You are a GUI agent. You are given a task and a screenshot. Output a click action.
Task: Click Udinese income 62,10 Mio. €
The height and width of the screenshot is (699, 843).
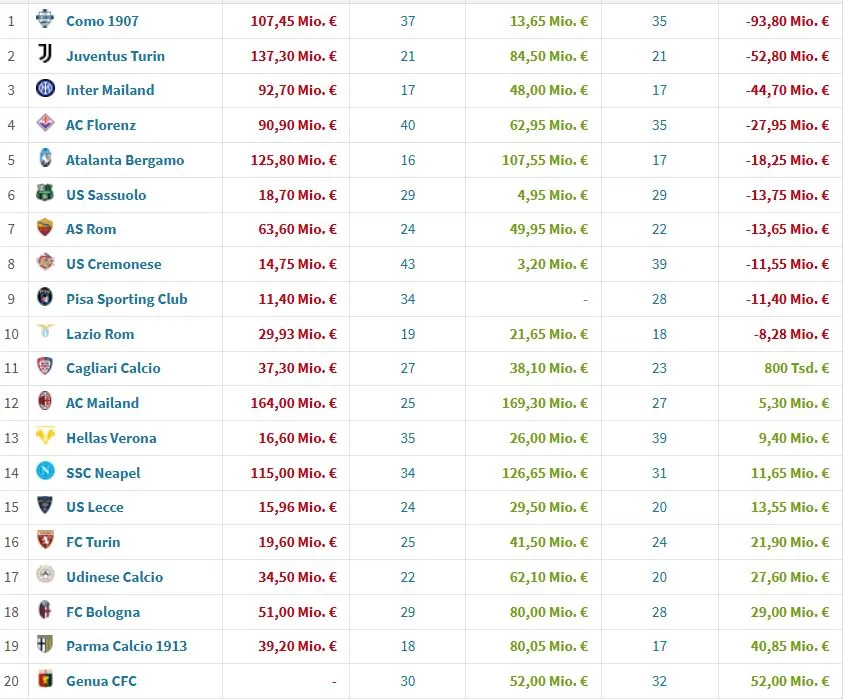548,577
